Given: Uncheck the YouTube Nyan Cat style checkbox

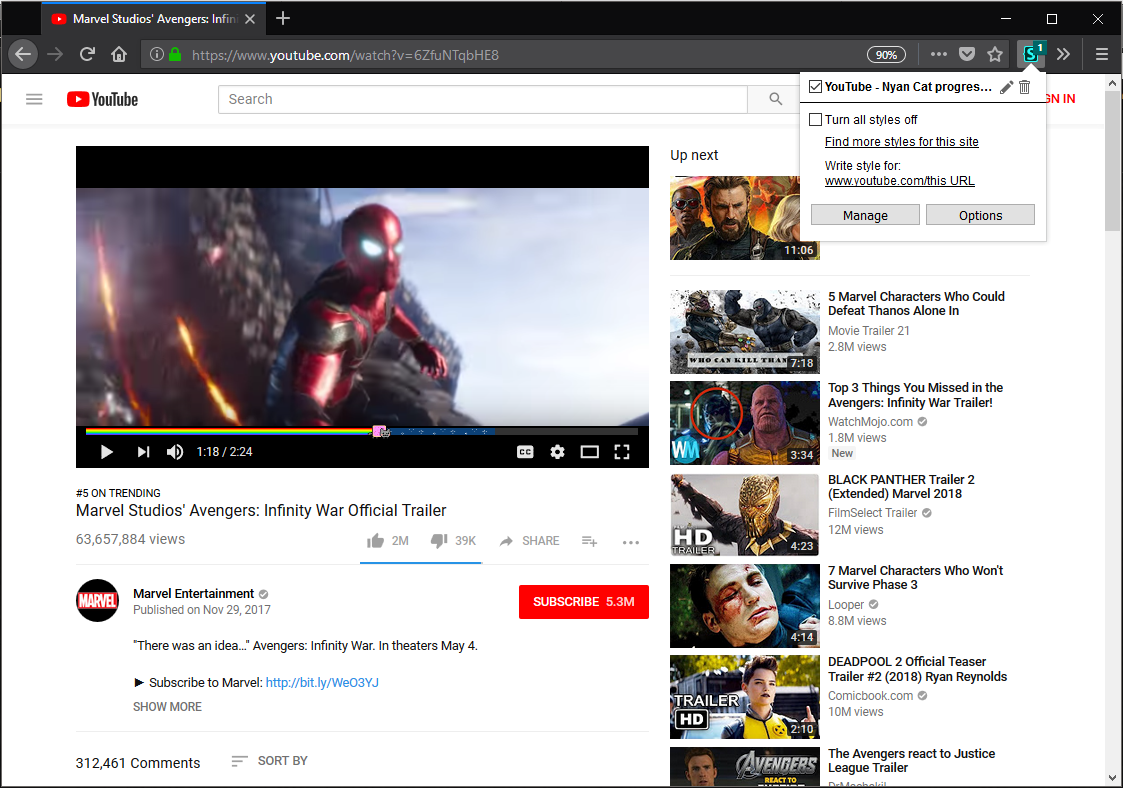Looking at the screenshot, I should click(x=815, y=87).
